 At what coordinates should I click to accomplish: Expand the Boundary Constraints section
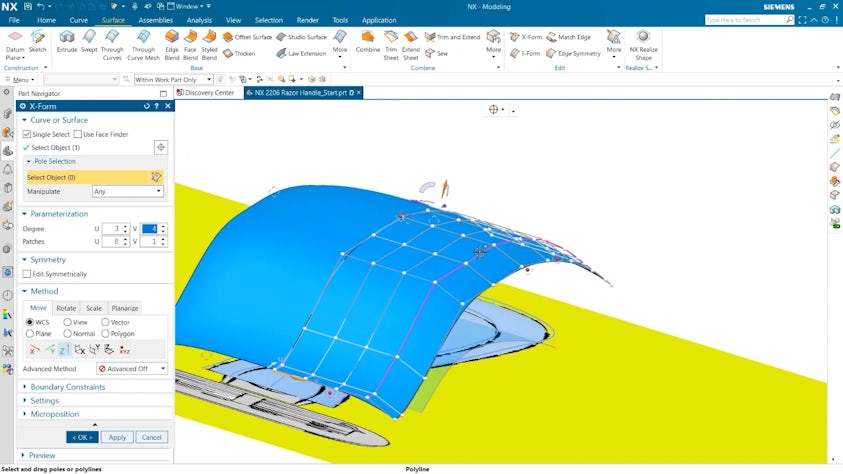tap(67, 387)
